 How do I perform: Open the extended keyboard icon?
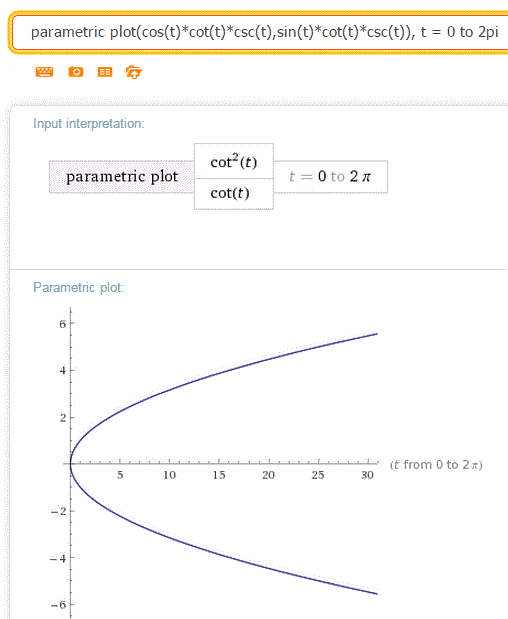pyautogui.click(x=44, y=72)
